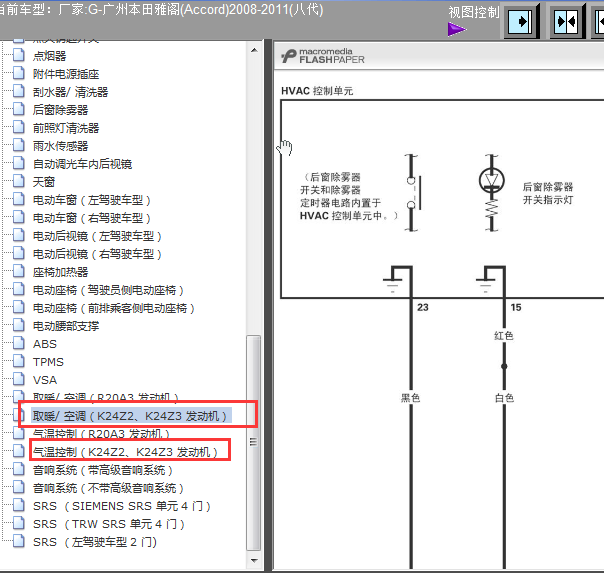This screenshot has width=604, height=573.
Task: Open the 点烟器 diagram
Action: [x=49, y=56]
